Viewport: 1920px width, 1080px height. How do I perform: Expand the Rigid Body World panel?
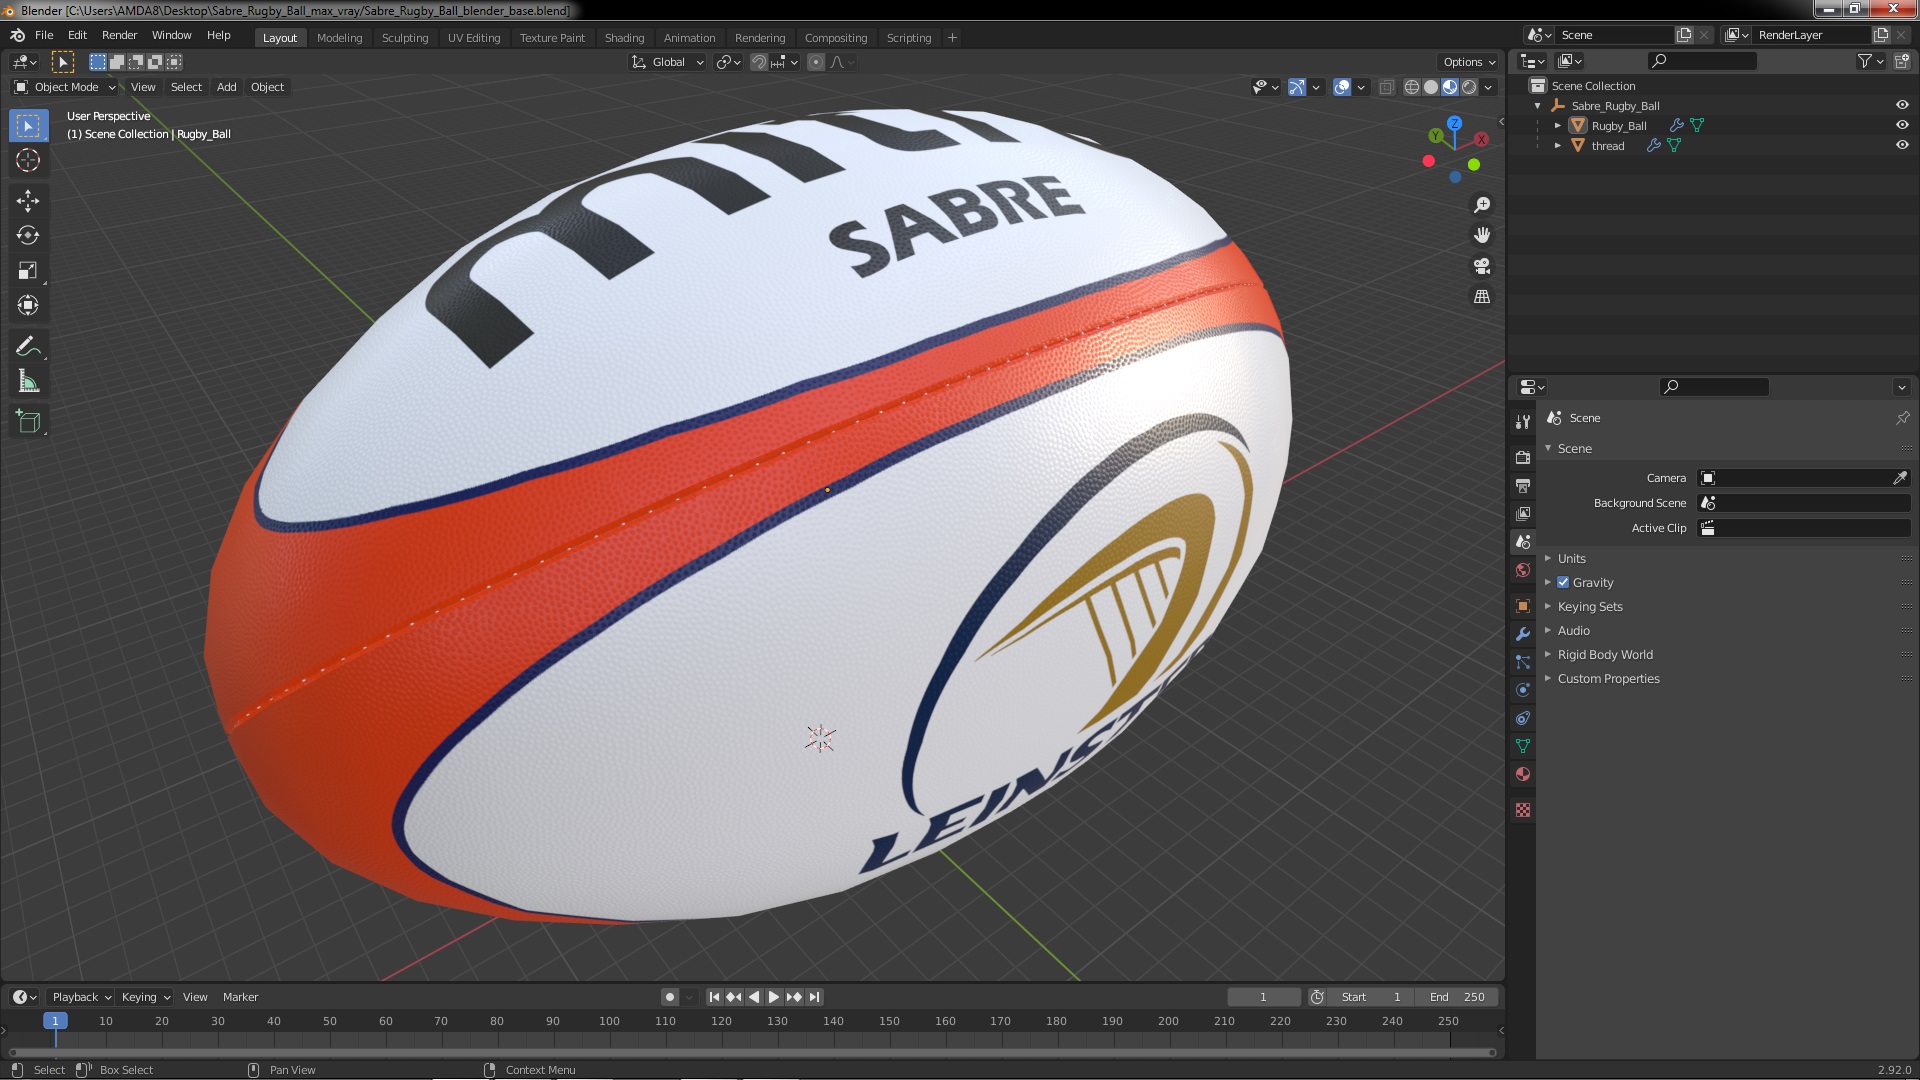(1605, 654)
